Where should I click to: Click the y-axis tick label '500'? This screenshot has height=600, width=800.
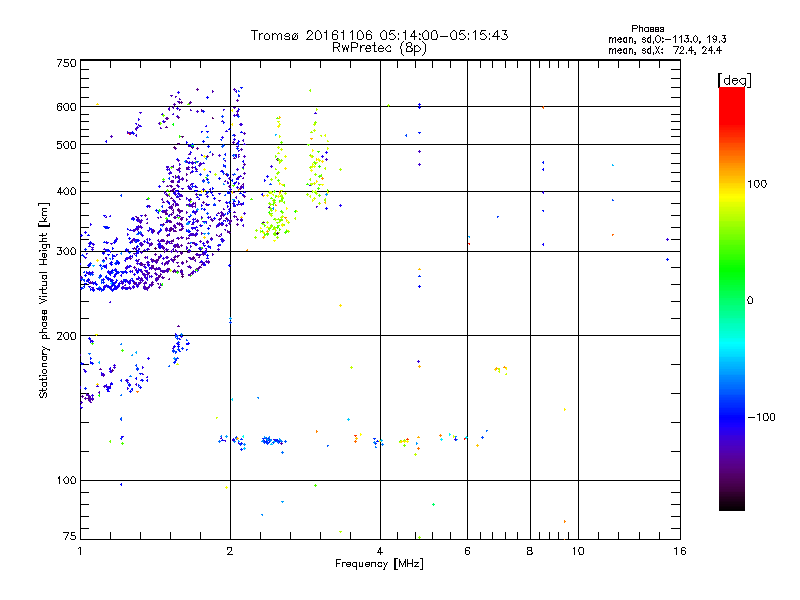(x=66, y=145)
